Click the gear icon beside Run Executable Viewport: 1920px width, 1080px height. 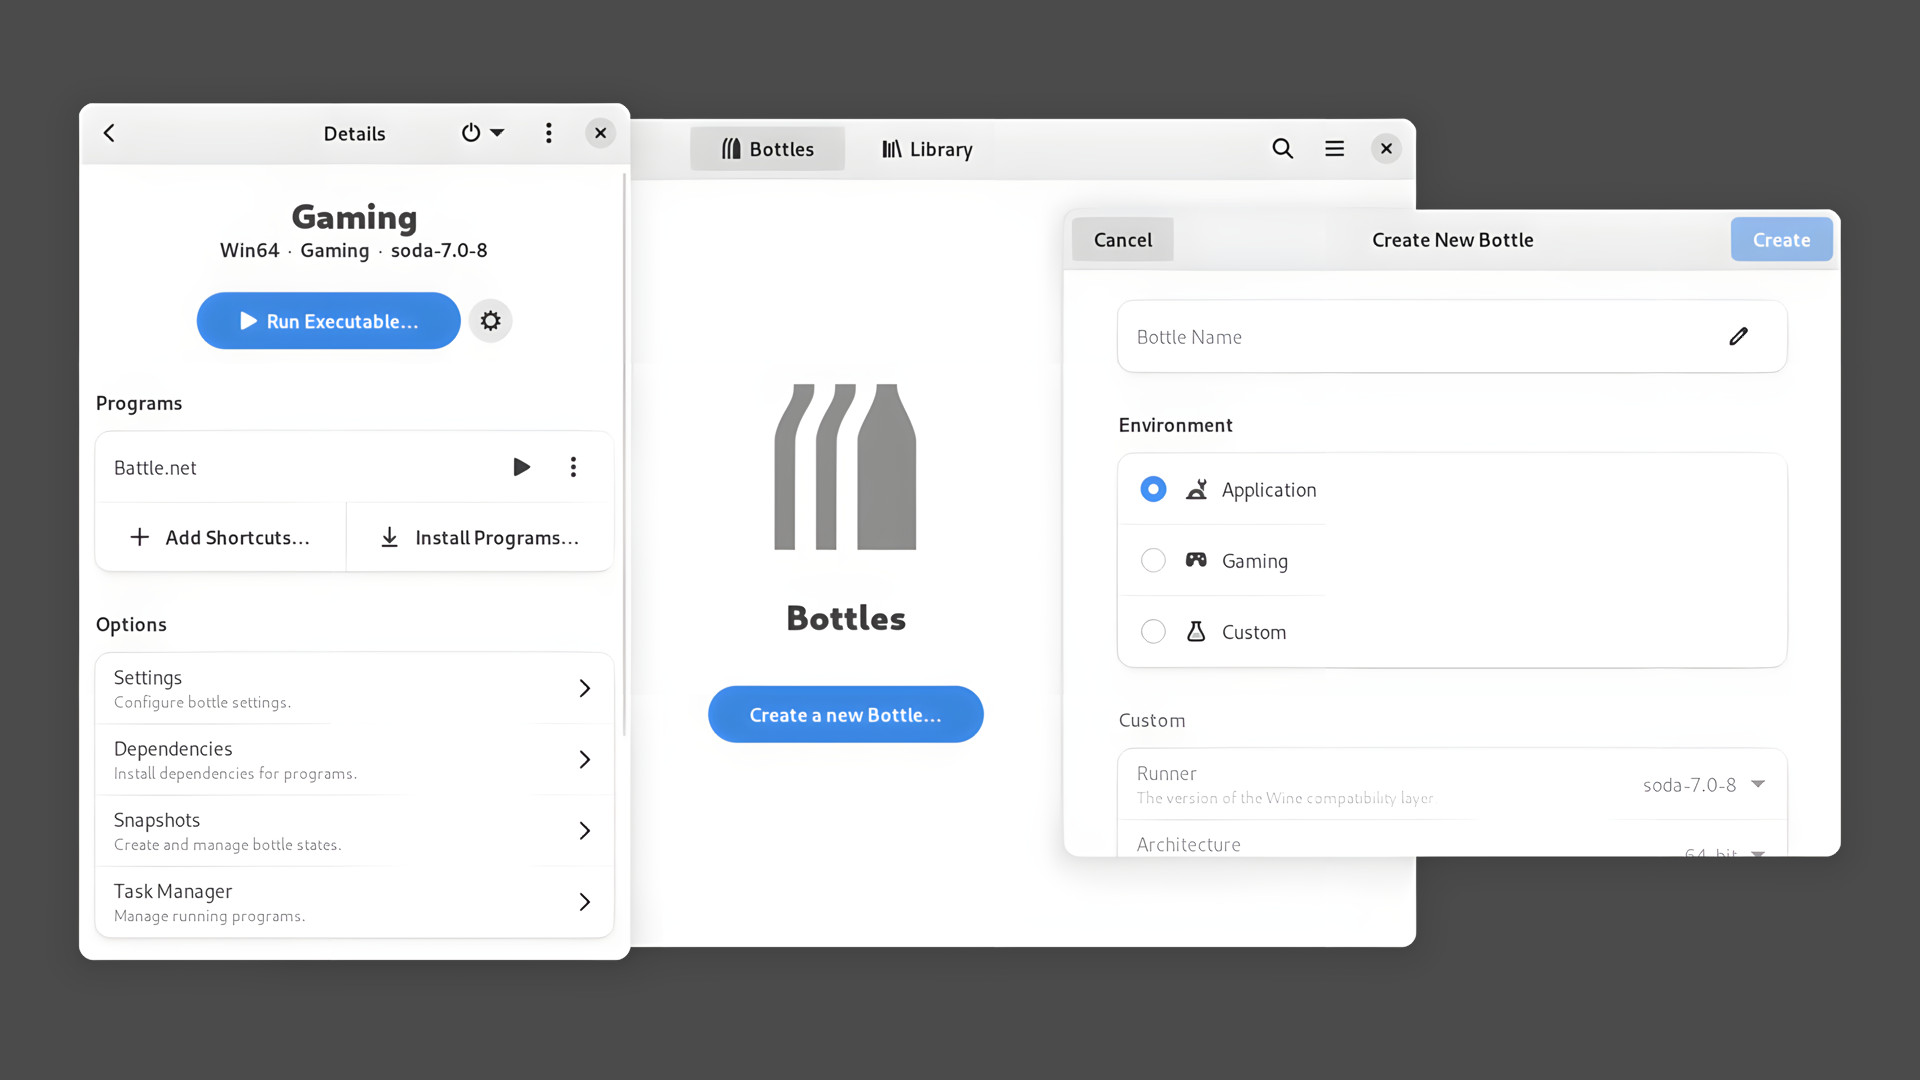[490, 321]
